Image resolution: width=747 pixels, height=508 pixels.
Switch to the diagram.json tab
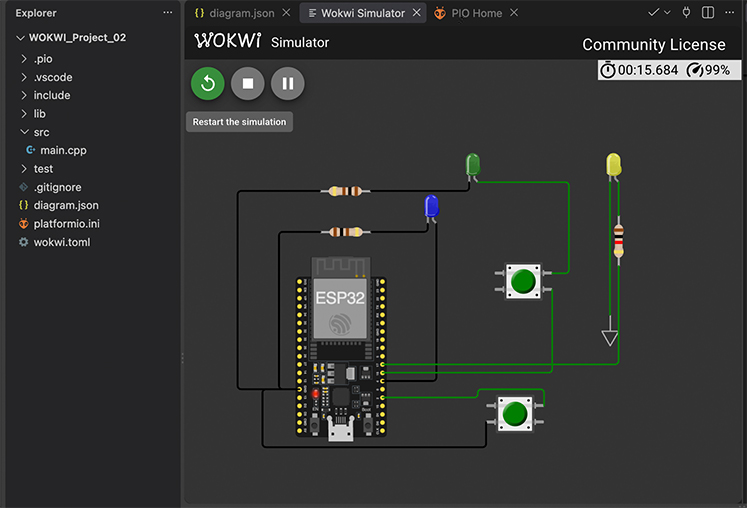235,13
